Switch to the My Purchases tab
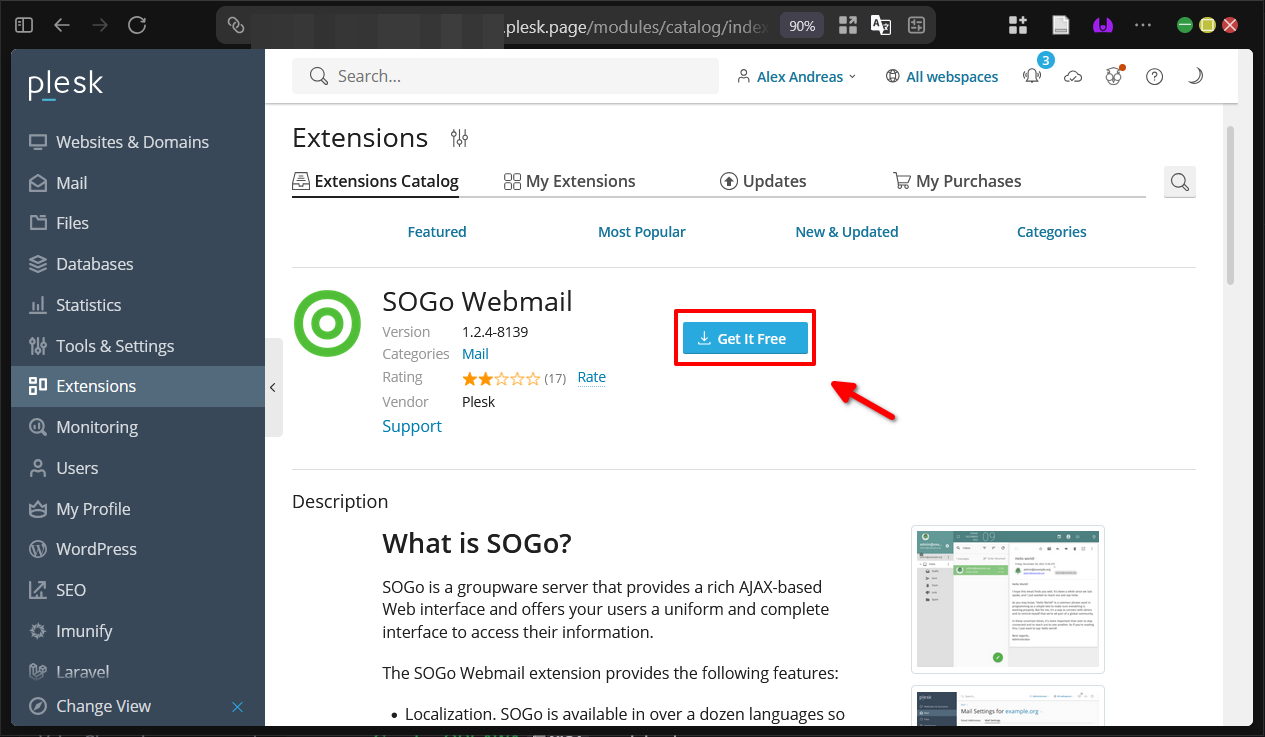Screen dimensions: 1265x737 957,181
